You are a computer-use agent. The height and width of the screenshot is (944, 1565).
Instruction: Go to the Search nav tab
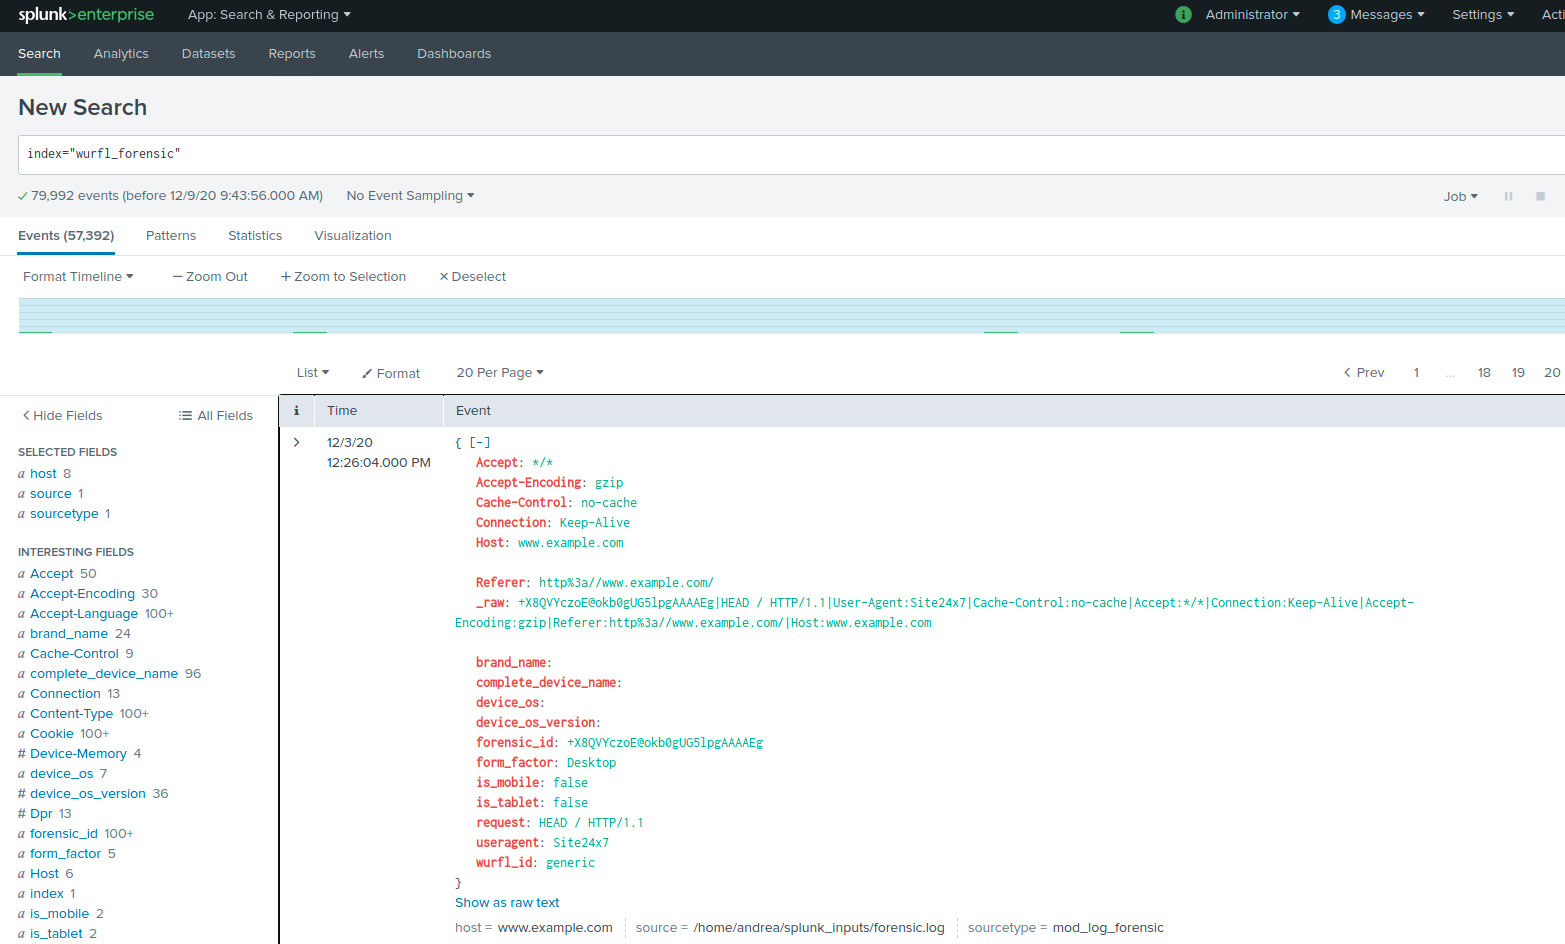pos(39,54)
